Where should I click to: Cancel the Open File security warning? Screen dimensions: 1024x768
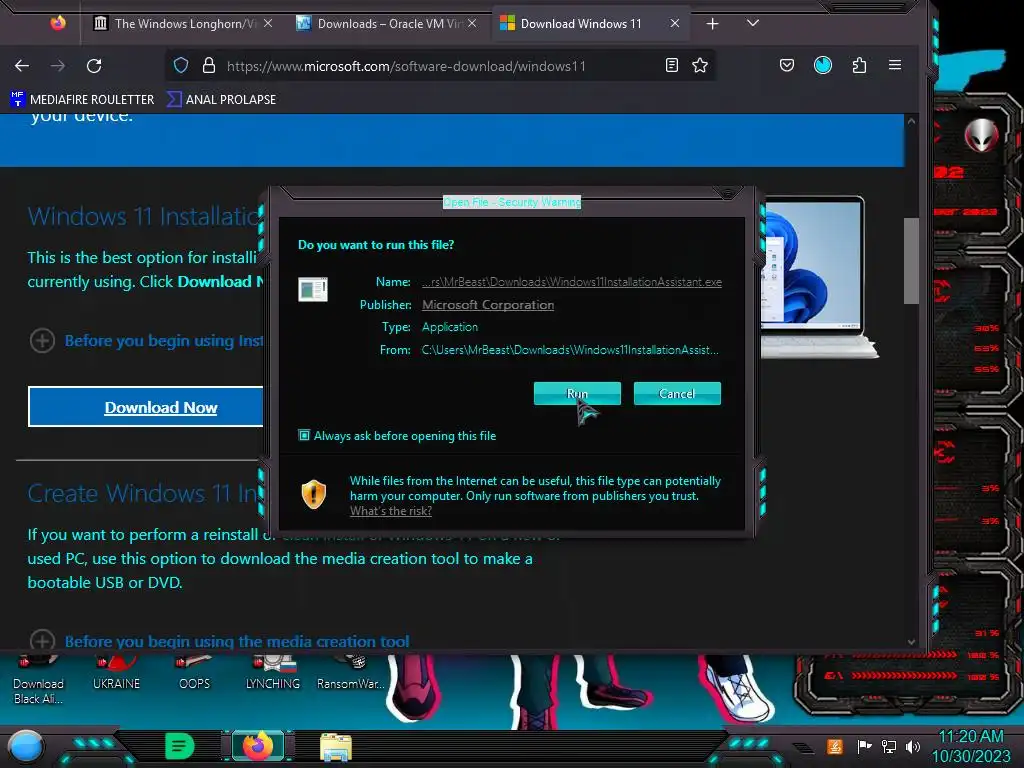(677, 394)
